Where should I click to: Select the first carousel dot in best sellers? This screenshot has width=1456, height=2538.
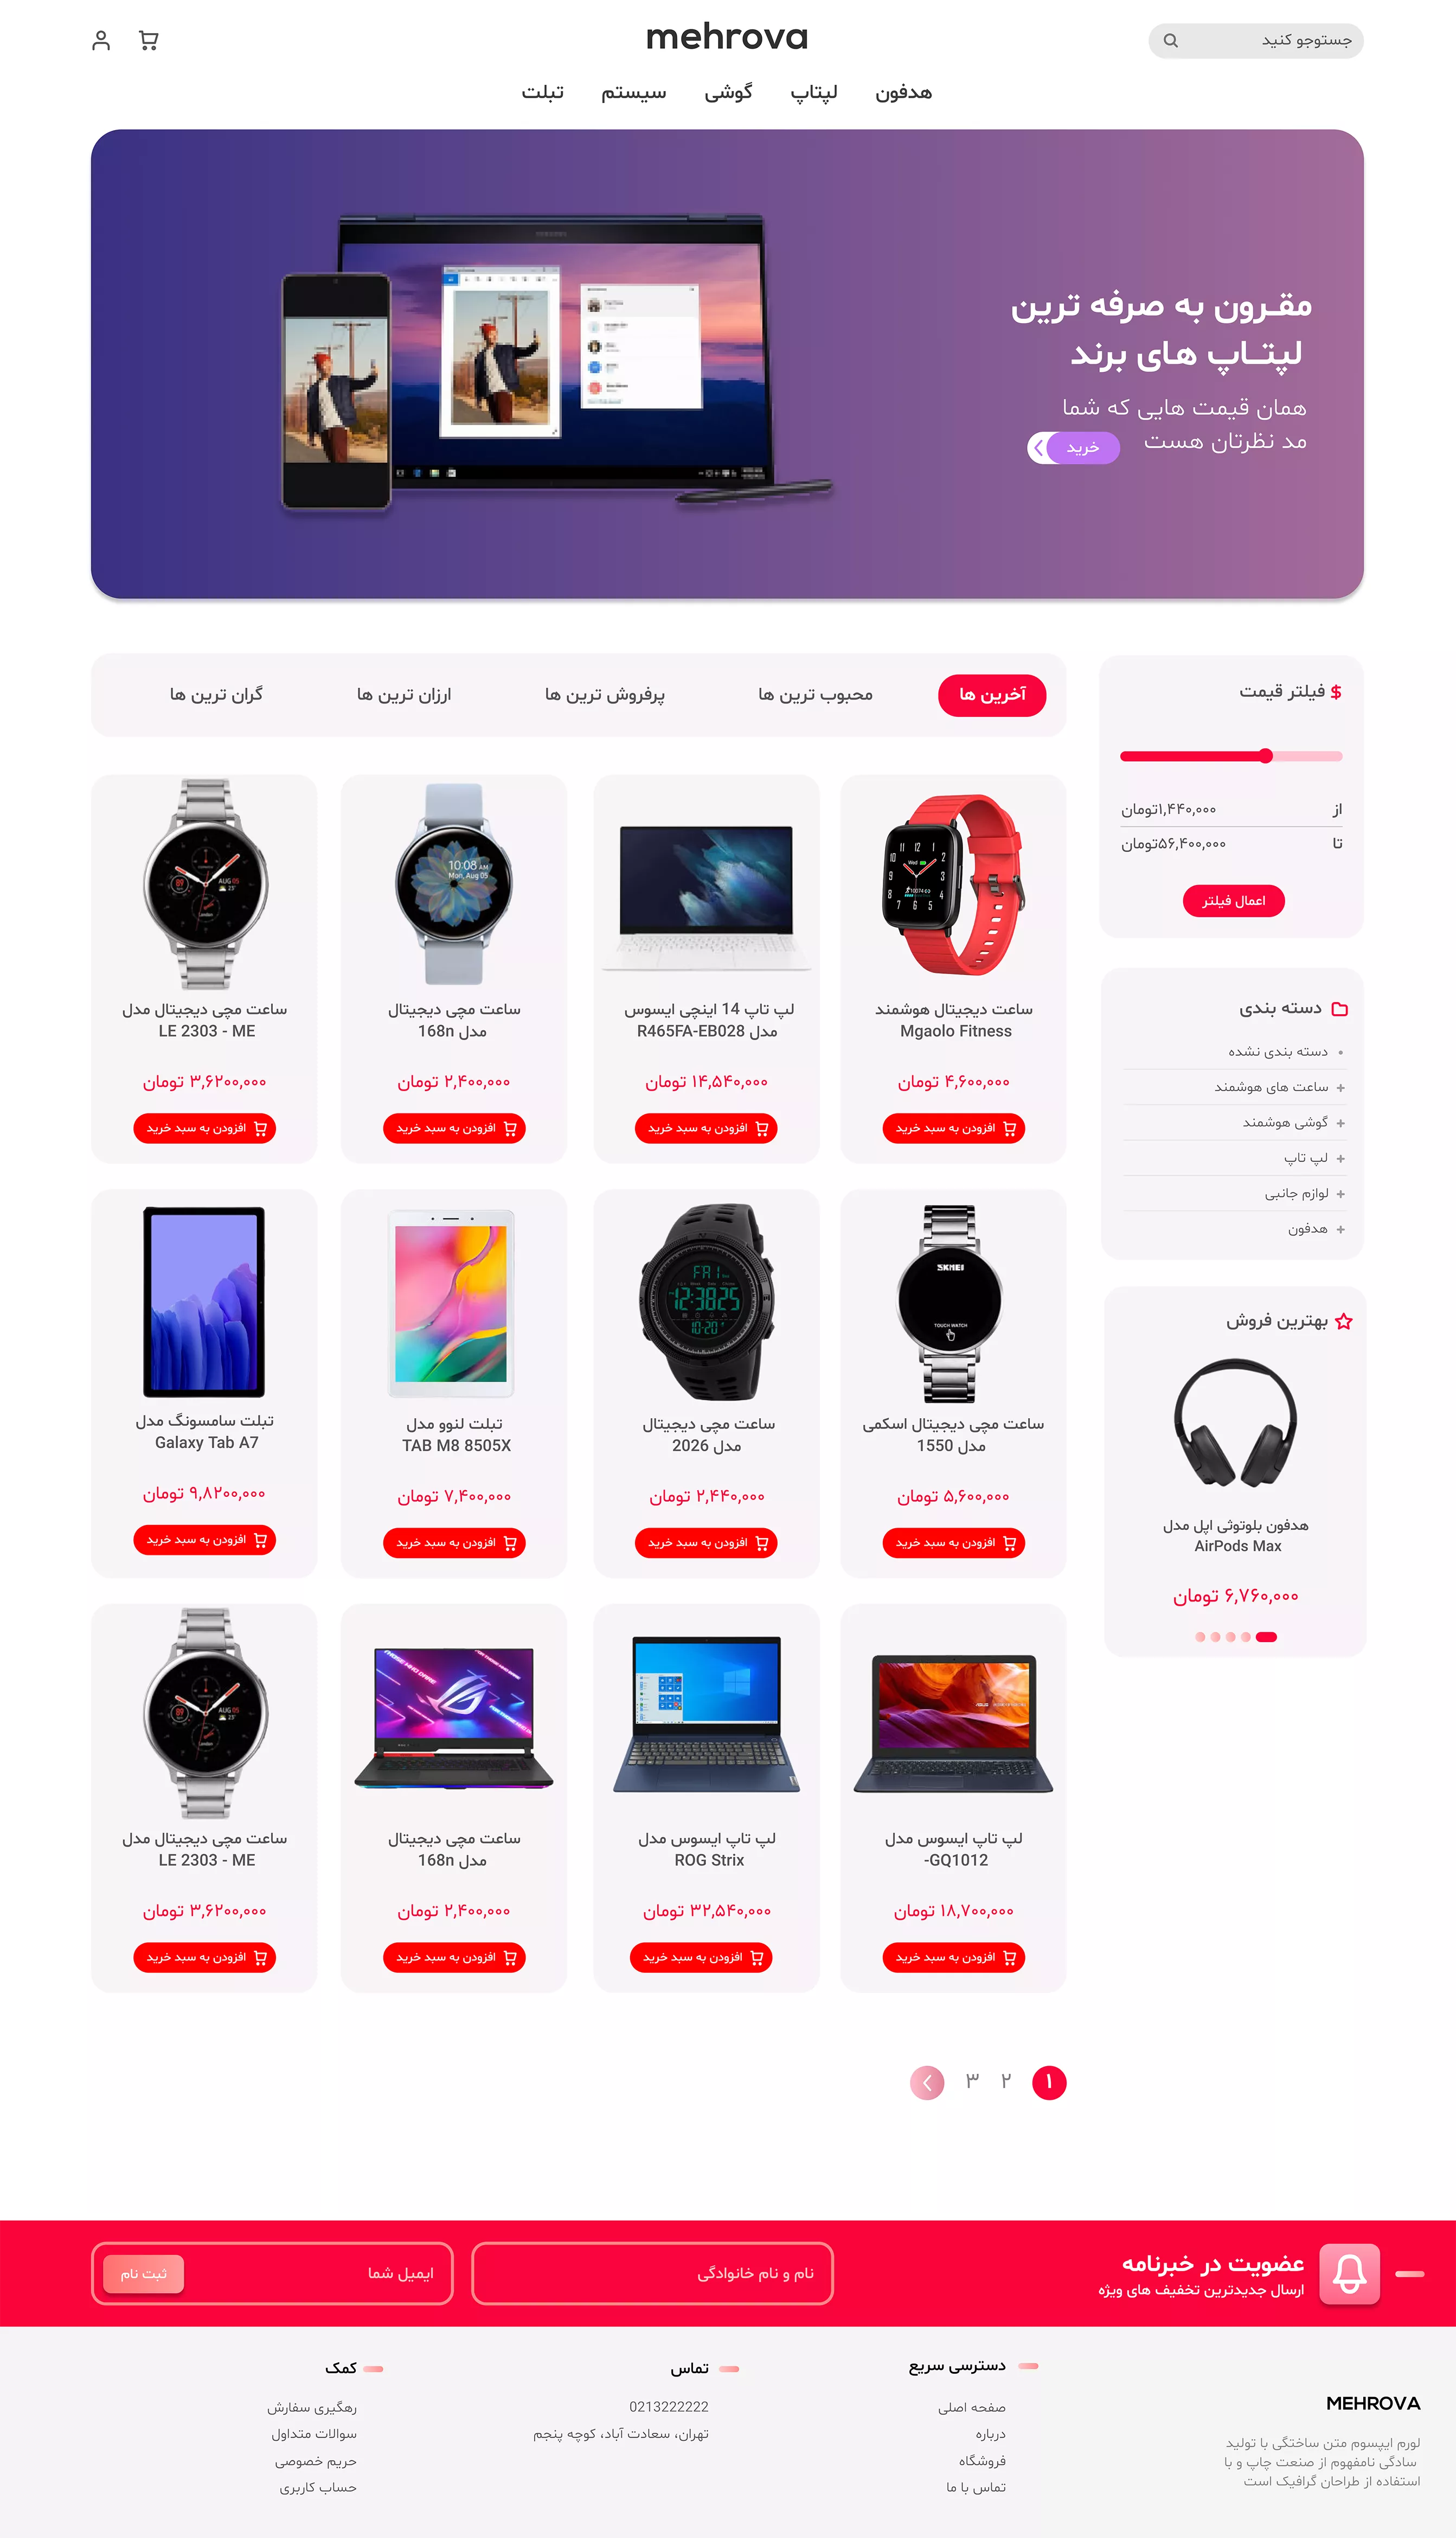pyautogui.click(x=1200, y=1637)
